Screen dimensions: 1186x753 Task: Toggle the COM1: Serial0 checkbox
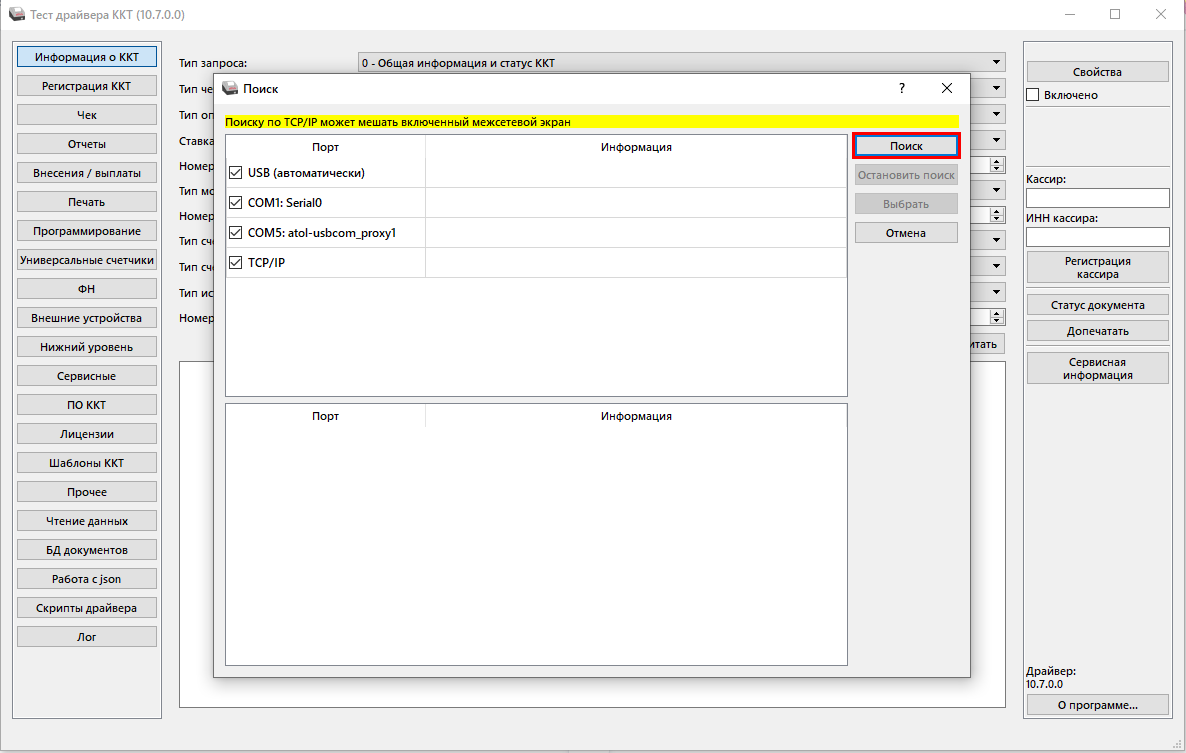tap(236, 203)
